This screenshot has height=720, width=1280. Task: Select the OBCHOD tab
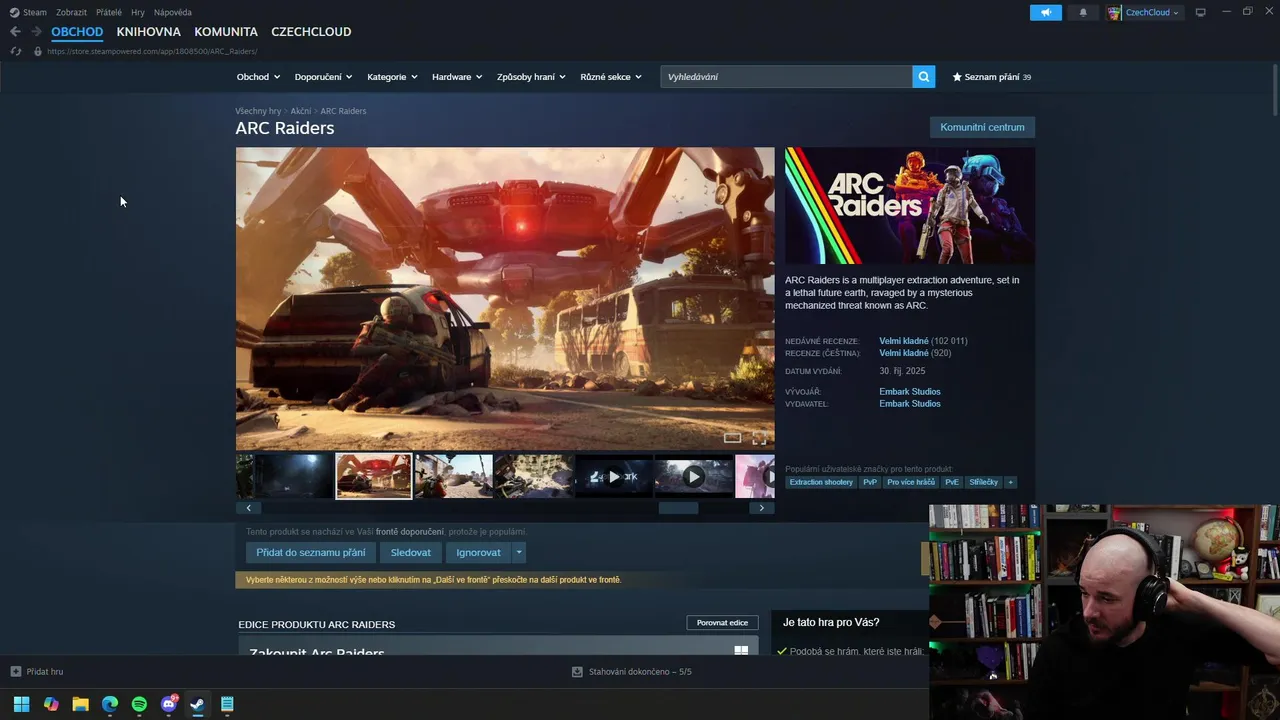coord(77,32)
